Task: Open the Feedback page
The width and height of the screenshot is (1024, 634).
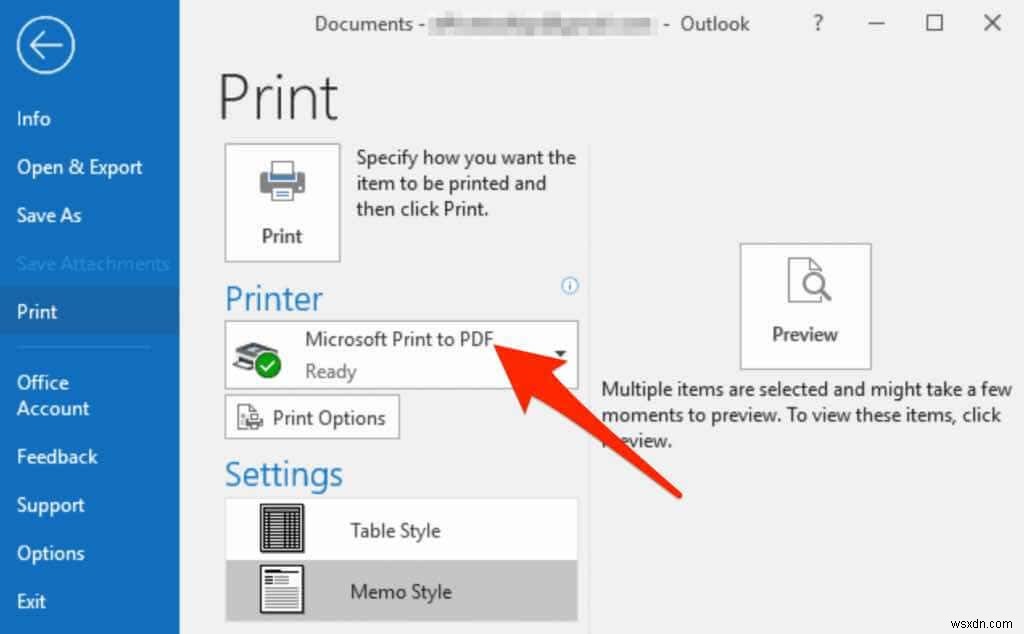Action: [56, 457]
